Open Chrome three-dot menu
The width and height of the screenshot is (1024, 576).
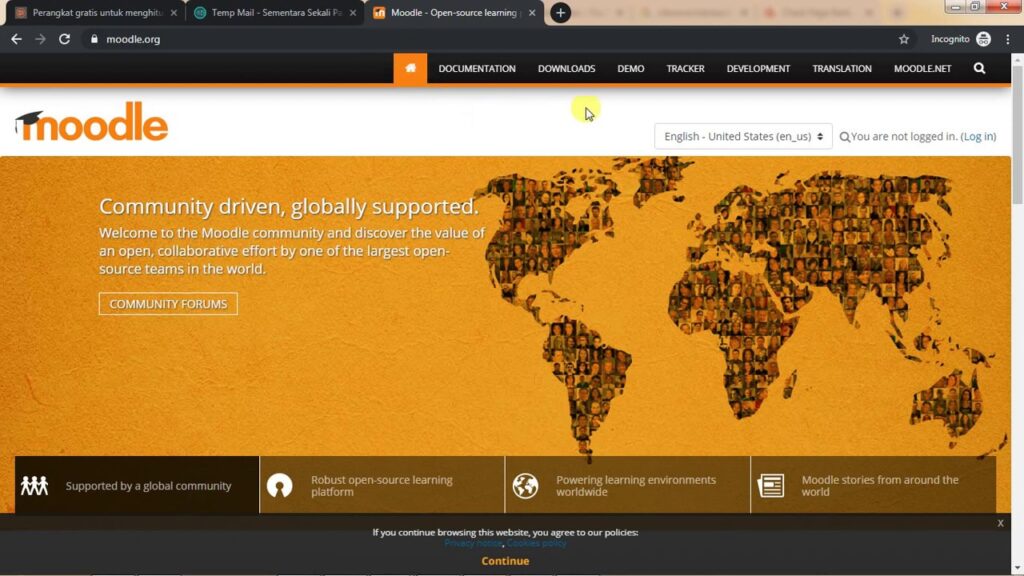(x=1008, y=39)
